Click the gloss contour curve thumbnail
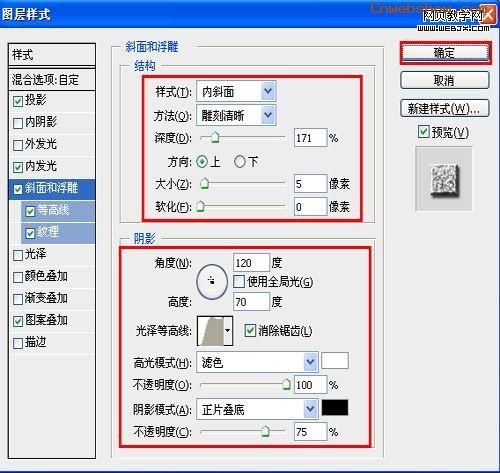This screenshot has width=500, height=473. pyautogui.click(x=210, y=331)
